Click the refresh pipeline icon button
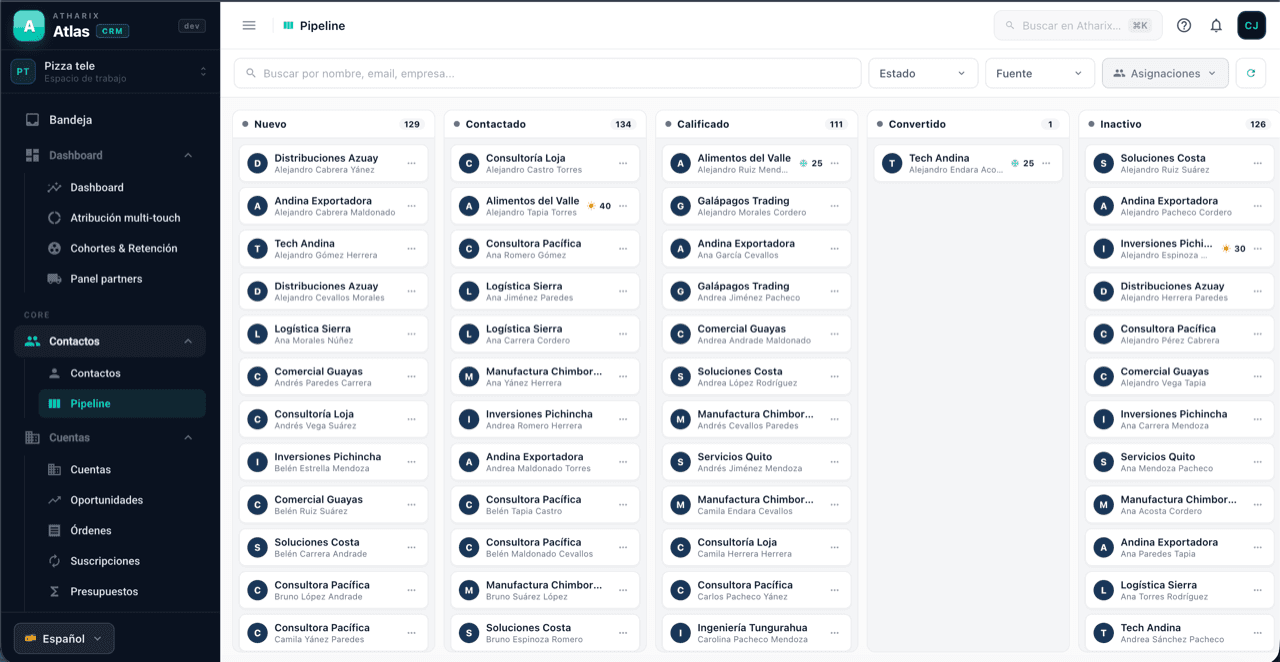Screen dimensions: 1280x662 (1251, 73)
